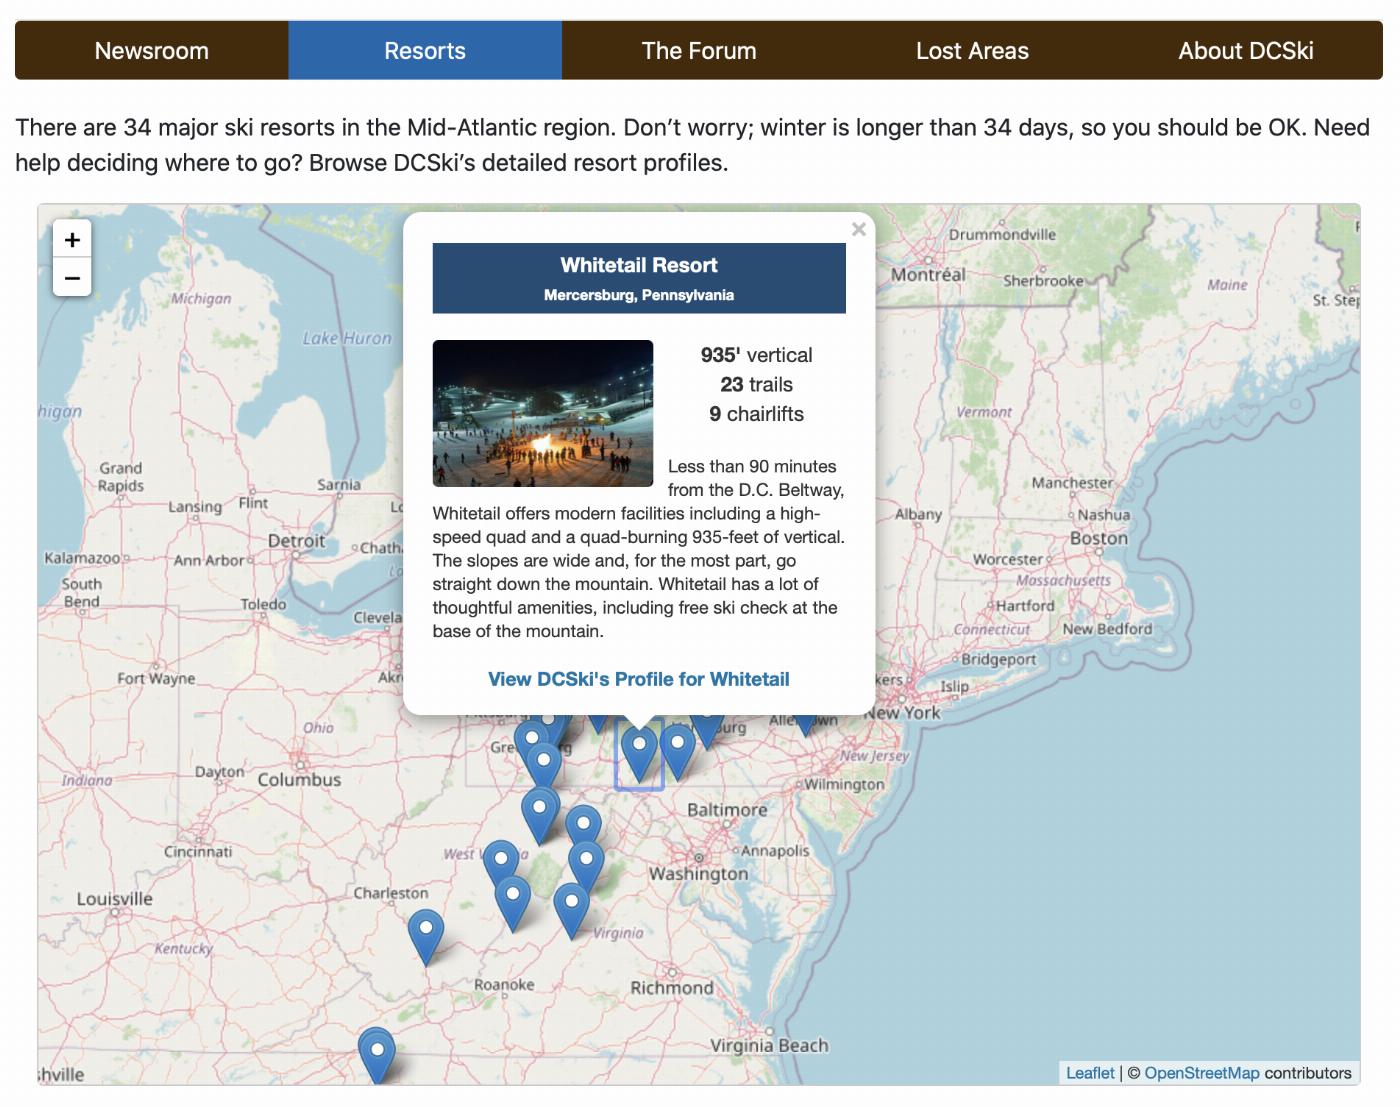Screen dimensions: 1400x1107
Task: Open View DCSki's Profile for Whitetail link
Action: tap(639, 679)
